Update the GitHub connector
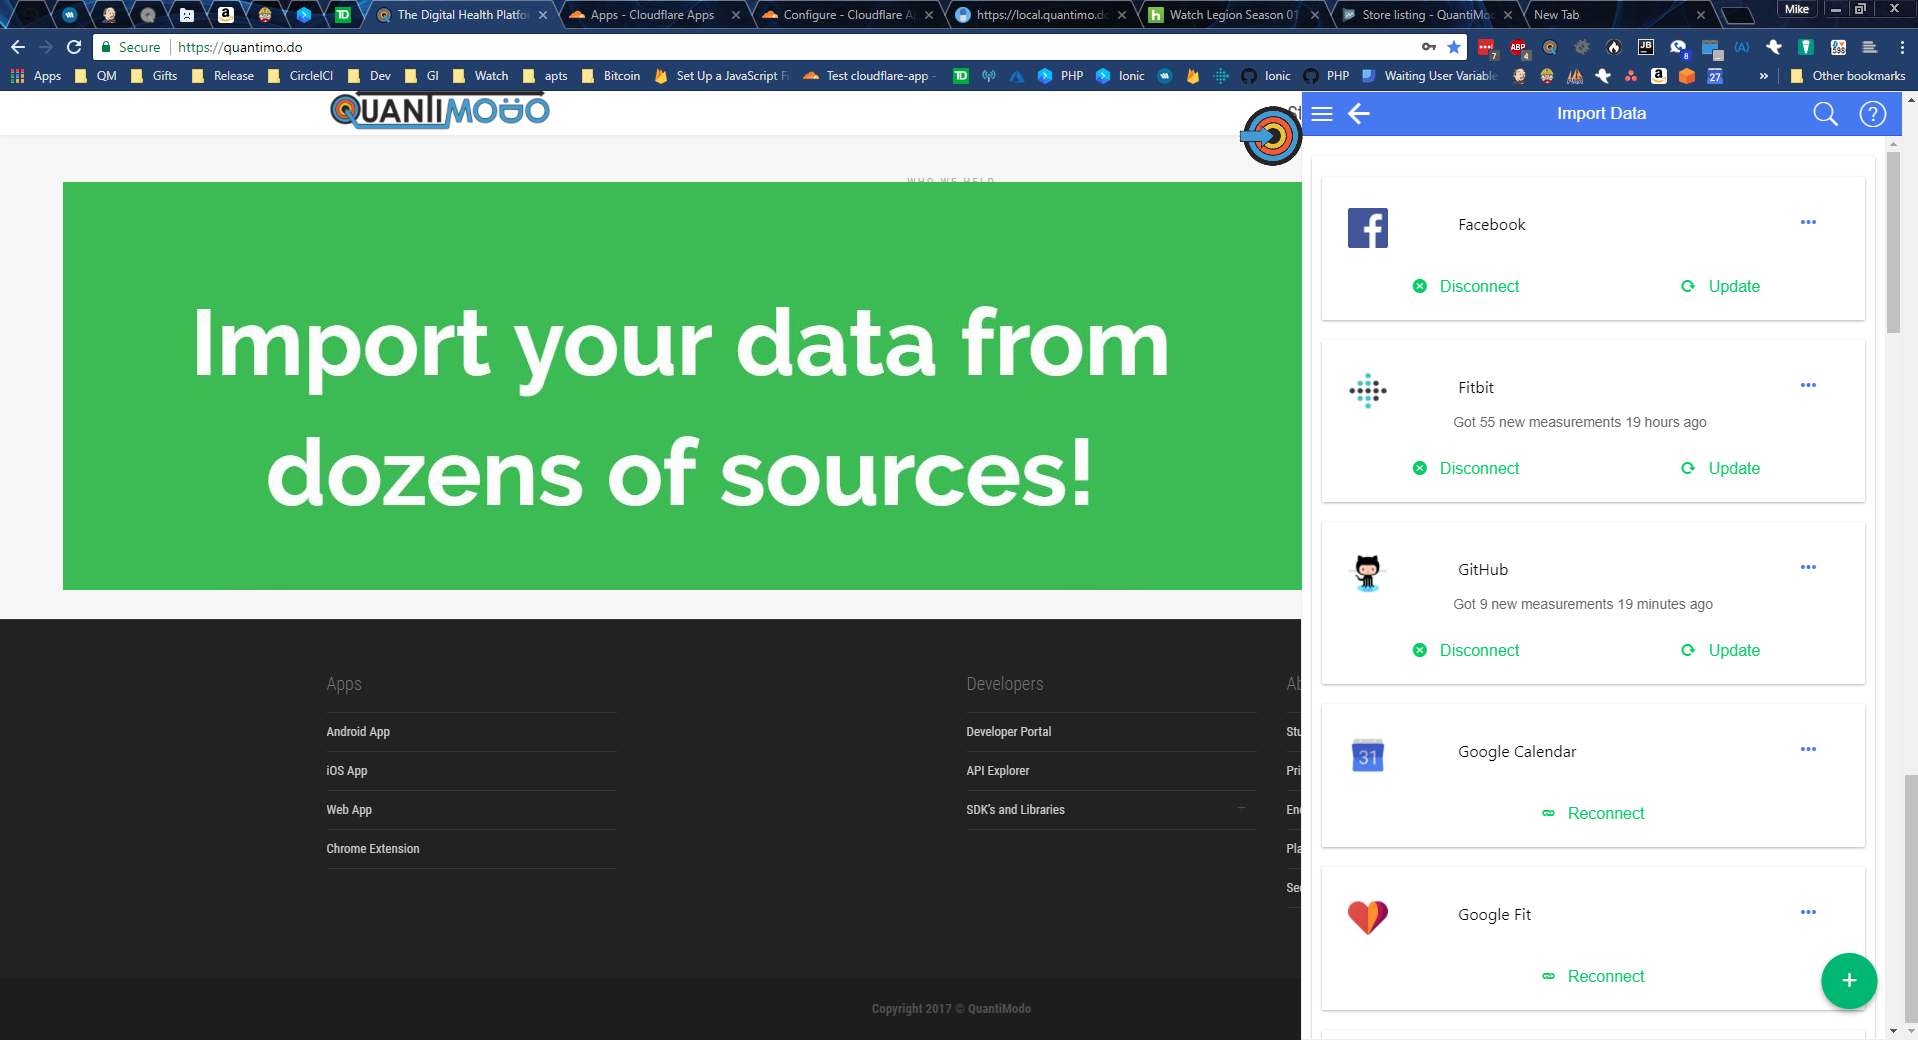Screen dimensions: 1918x1040 [1721, 651]
